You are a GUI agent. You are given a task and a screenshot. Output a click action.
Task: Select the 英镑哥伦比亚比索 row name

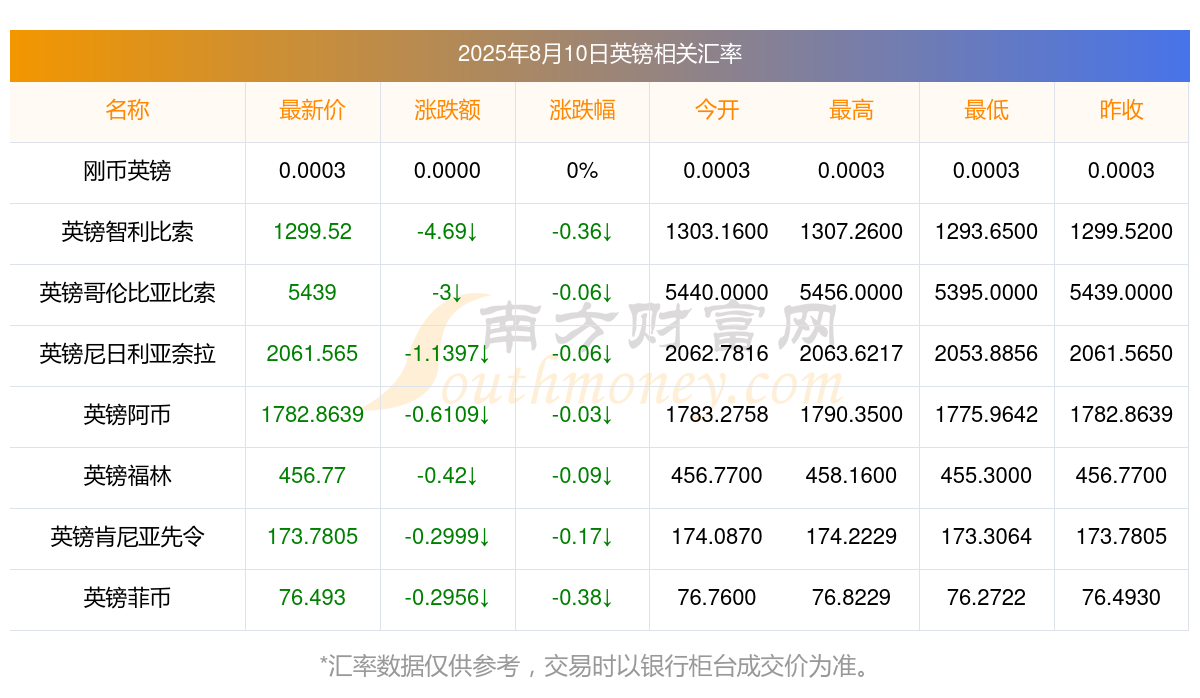click(x=127, y=293)
